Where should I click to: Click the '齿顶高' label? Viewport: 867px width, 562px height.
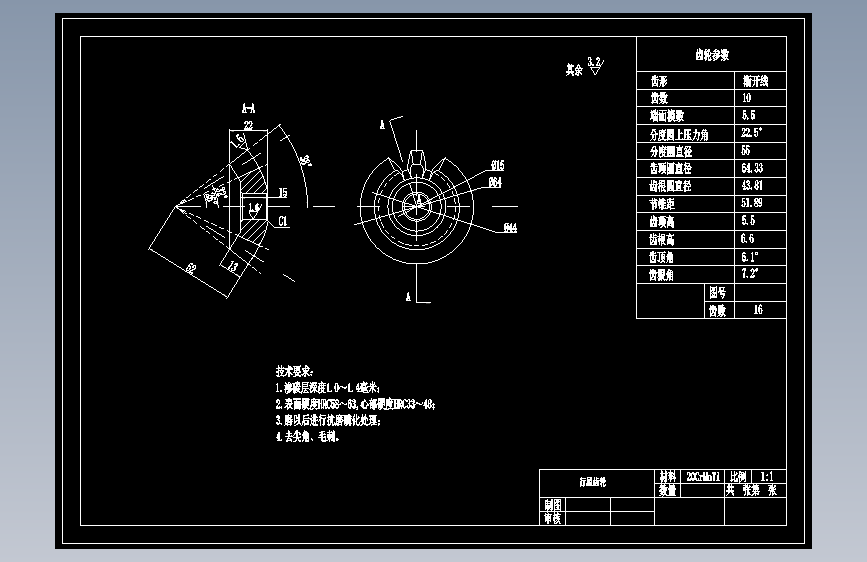tap(662, 221)
